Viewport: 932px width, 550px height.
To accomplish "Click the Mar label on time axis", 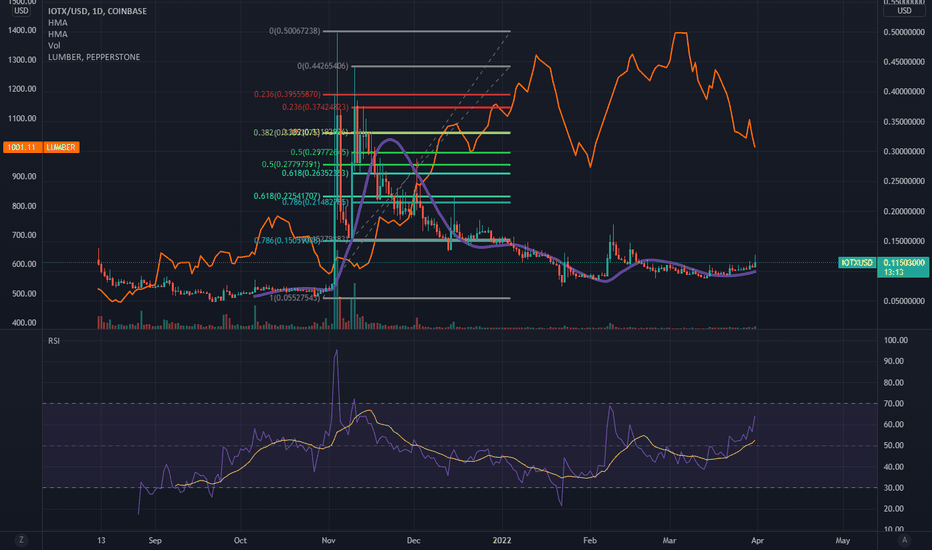I will pyautogui.click(x=669, y=540).
